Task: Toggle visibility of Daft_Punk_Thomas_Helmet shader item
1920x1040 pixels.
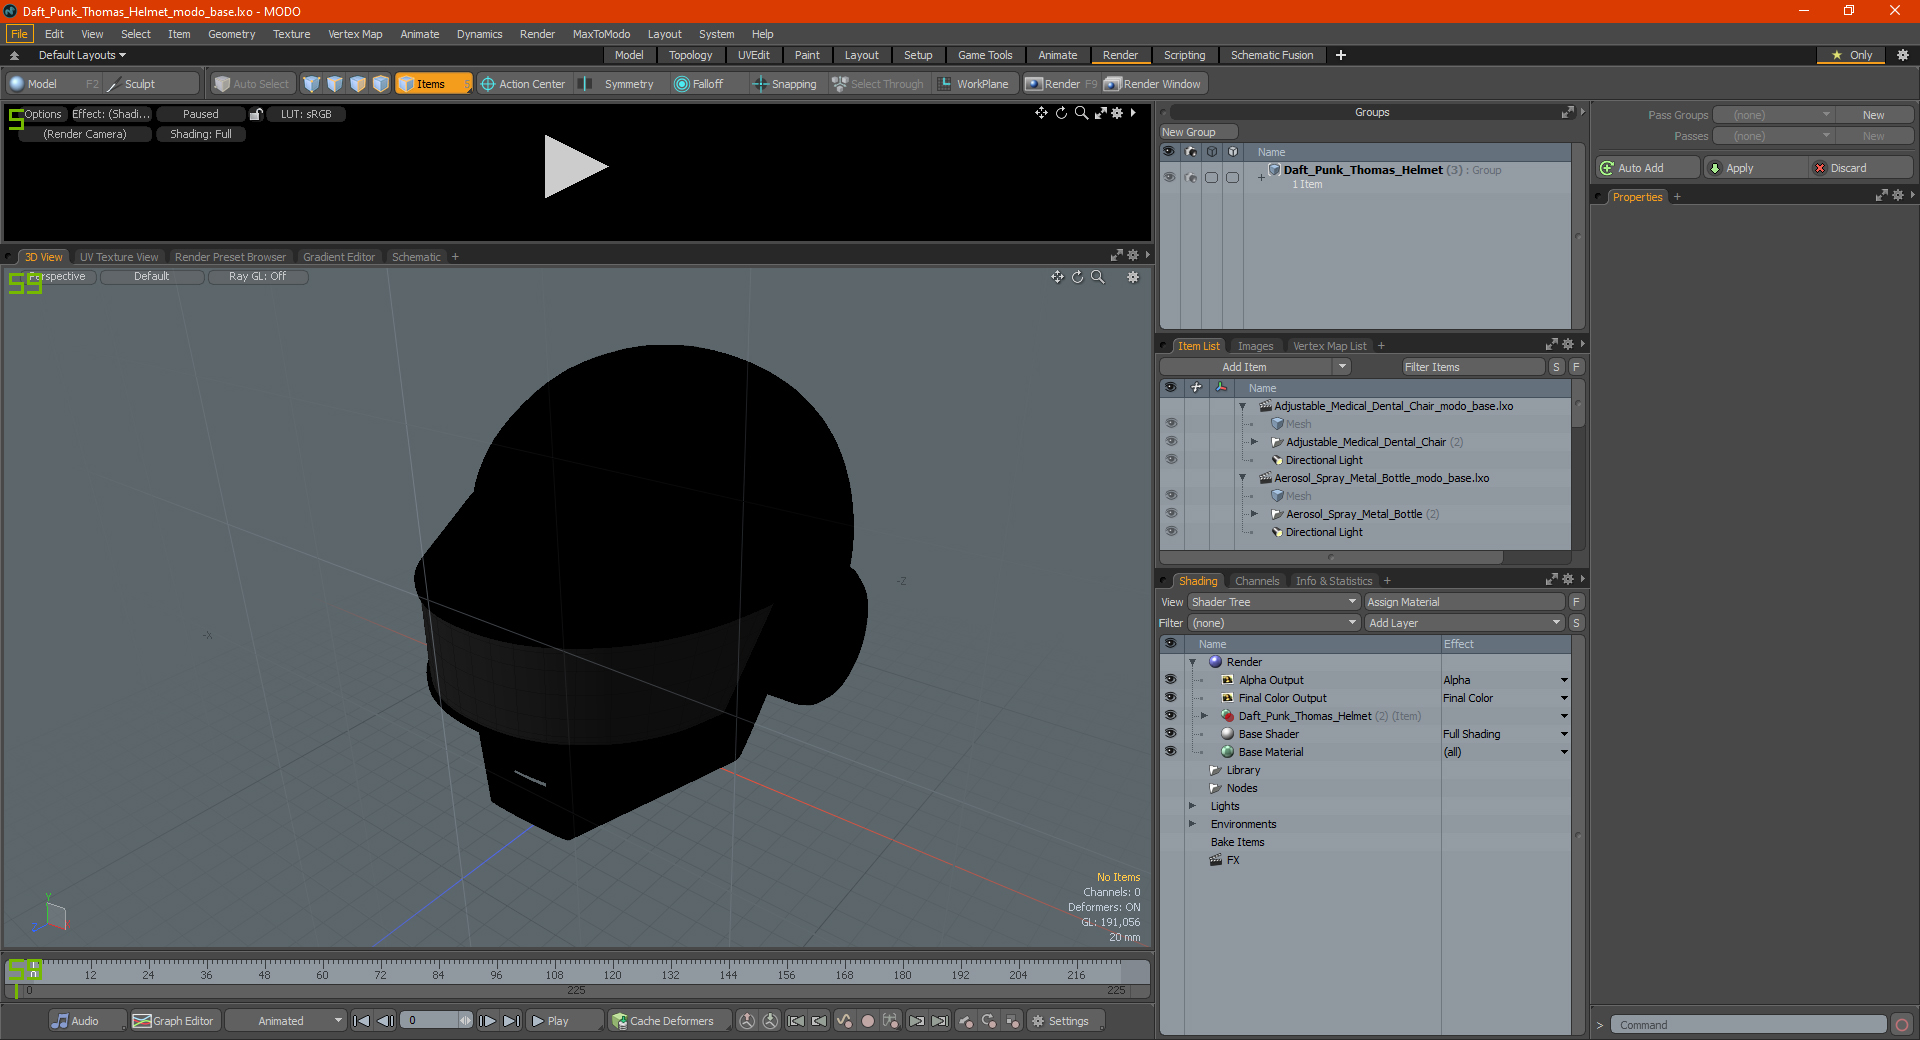Action: coord(1170,716)
